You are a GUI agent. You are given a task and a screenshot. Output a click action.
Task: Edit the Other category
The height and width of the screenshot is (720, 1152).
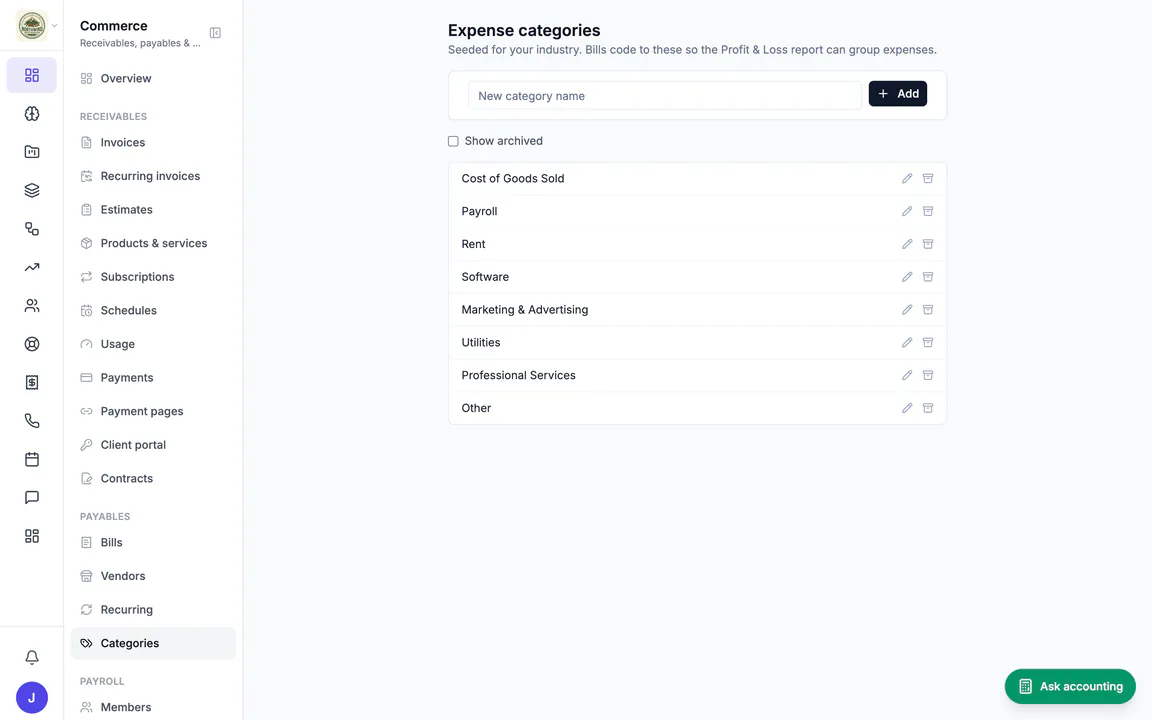(x=907, y=408)
